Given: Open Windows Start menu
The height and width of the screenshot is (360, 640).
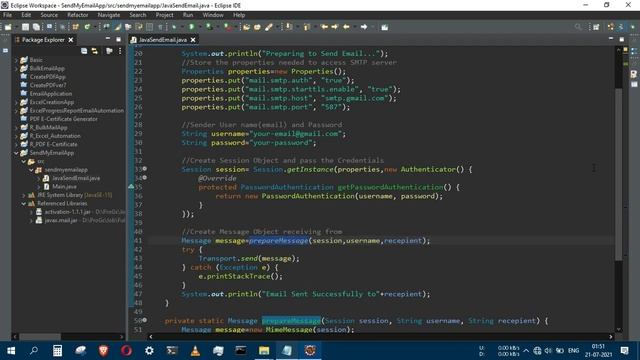Looking at the screenshot, I should coord(11,351).
